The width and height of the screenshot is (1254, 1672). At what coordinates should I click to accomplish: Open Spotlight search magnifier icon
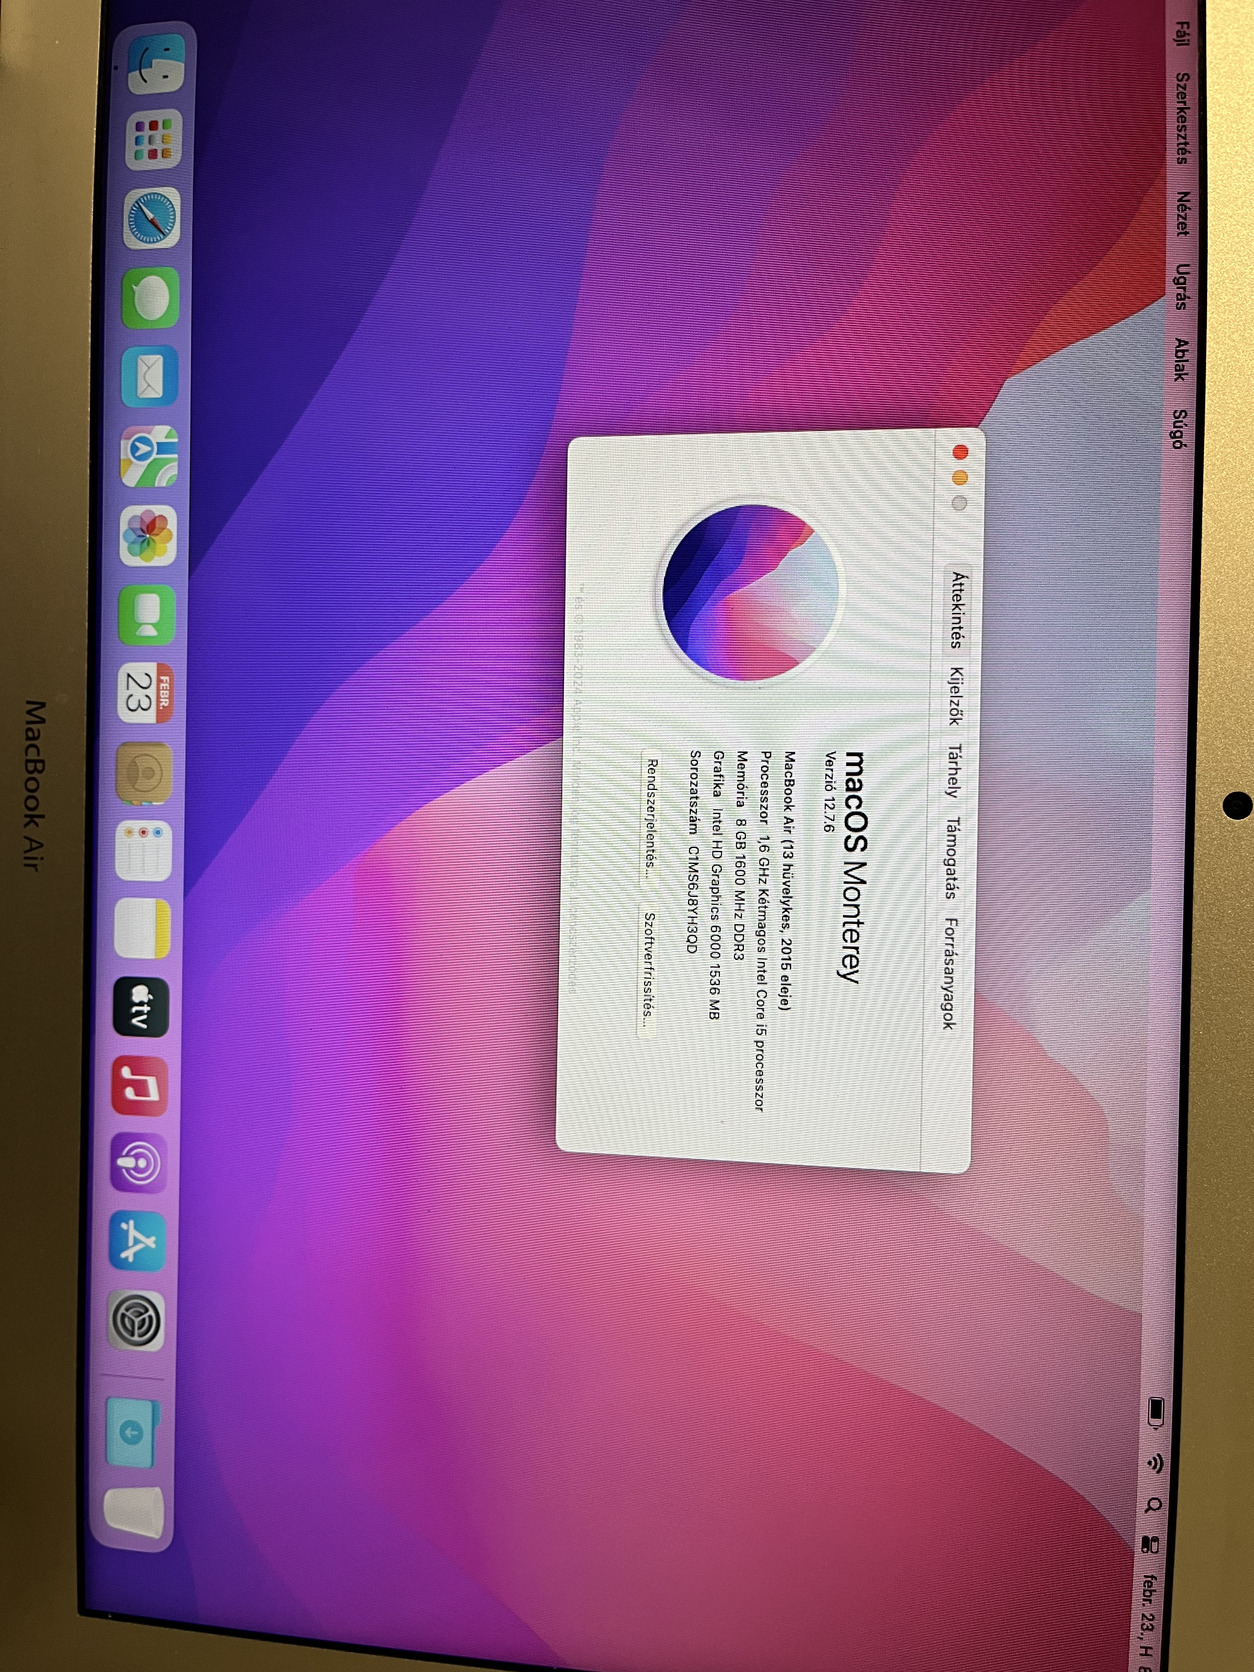(x=1153, y=1505)
